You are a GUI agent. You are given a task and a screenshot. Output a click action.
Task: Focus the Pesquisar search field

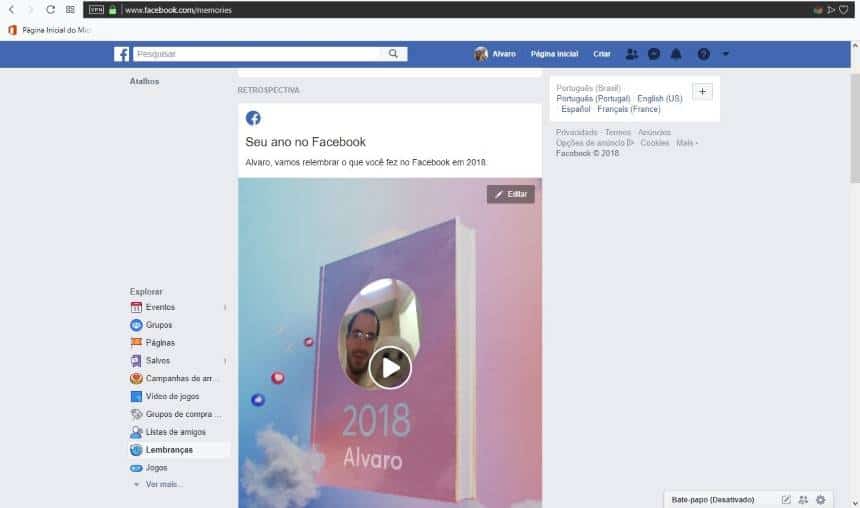click(x=257, y=54)
